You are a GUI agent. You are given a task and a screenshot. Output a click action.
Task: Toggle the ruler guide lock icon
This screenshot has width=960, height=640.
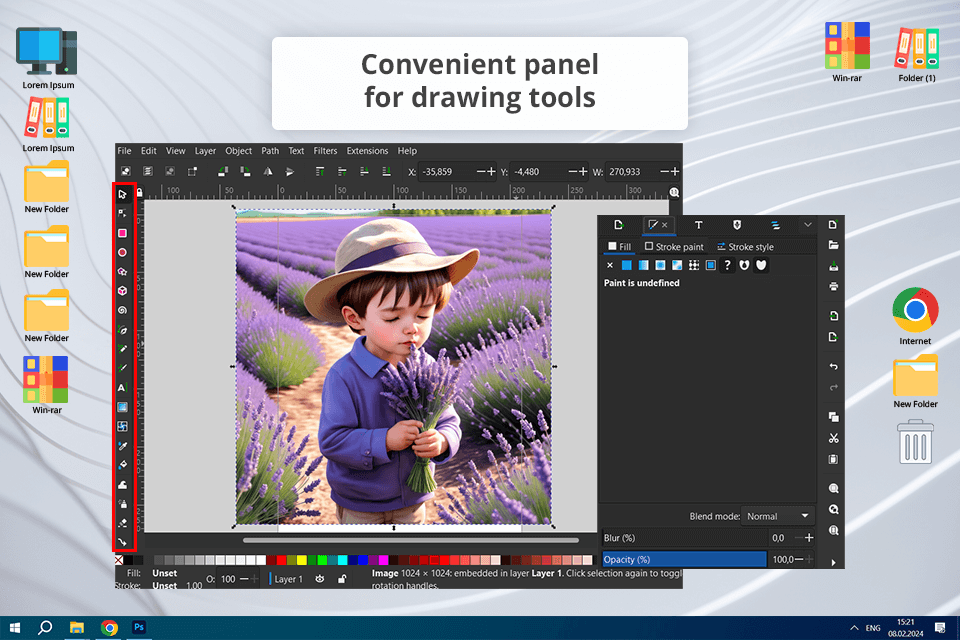coord(140,193)
